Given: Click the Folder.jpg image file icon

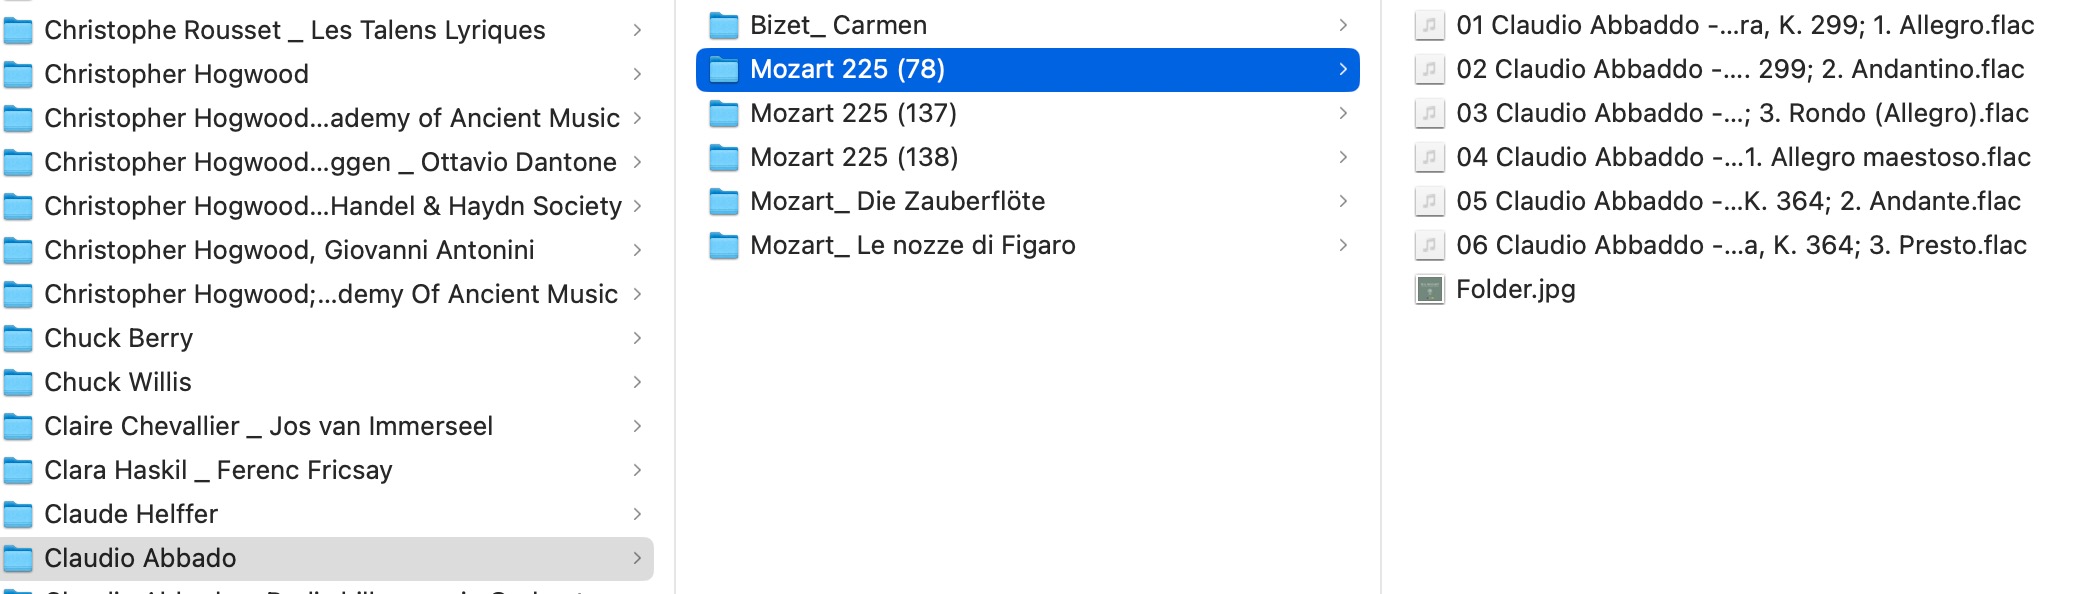Looking at the screenshot, I should 1429,290.
